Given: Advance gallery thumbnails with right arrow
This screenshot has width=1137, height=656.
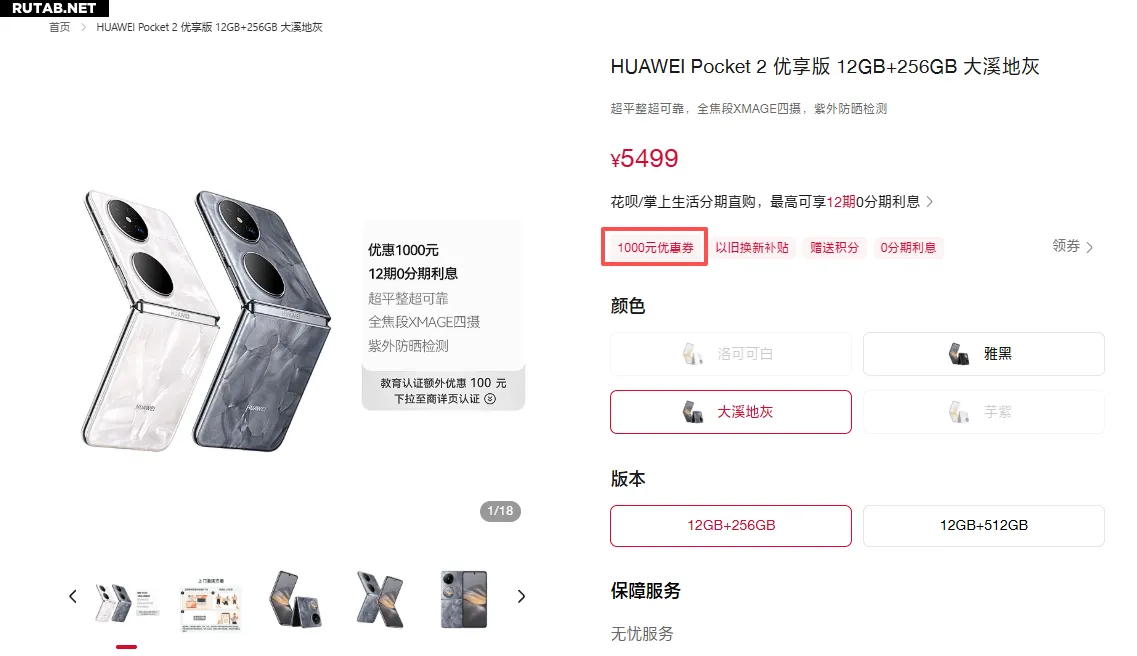Looking at the screenshot, I should 521,597.
